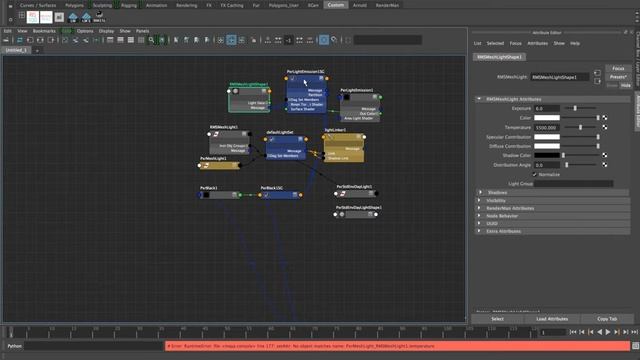Open the Script Editor icon at bottom right
Image resolution: width=640 pixels, height=360 pixels.
(636, 346)
